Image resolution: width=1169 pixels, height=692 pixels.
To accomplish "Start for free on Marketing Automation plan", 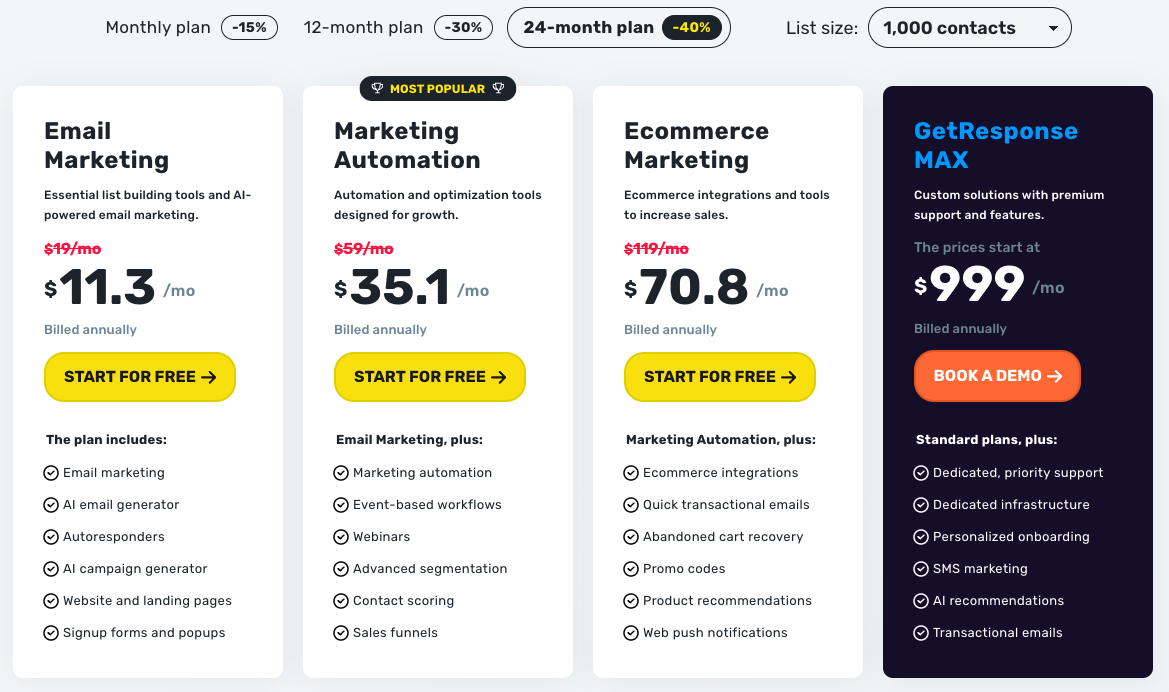I will point(430,377).
